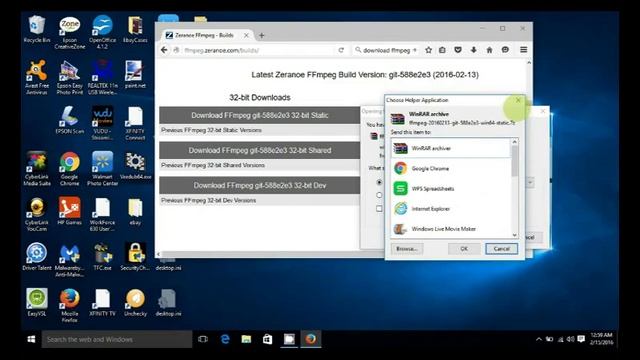Close the Zeranoe FFmpeg tab
This screenshot has height=360, width=640.
click(x=246, y=36)
